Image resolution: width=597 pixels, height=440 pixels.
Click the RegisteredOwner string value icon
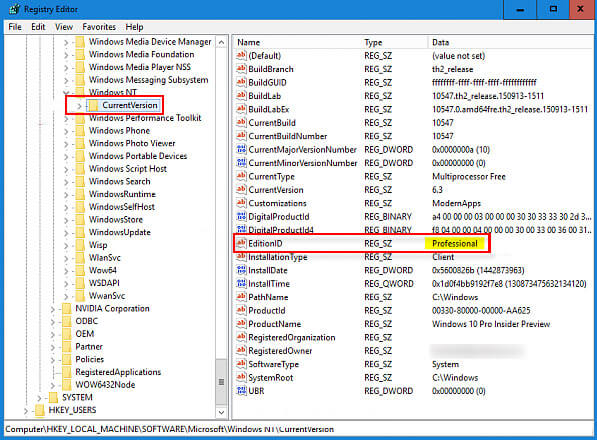[241, 351]
